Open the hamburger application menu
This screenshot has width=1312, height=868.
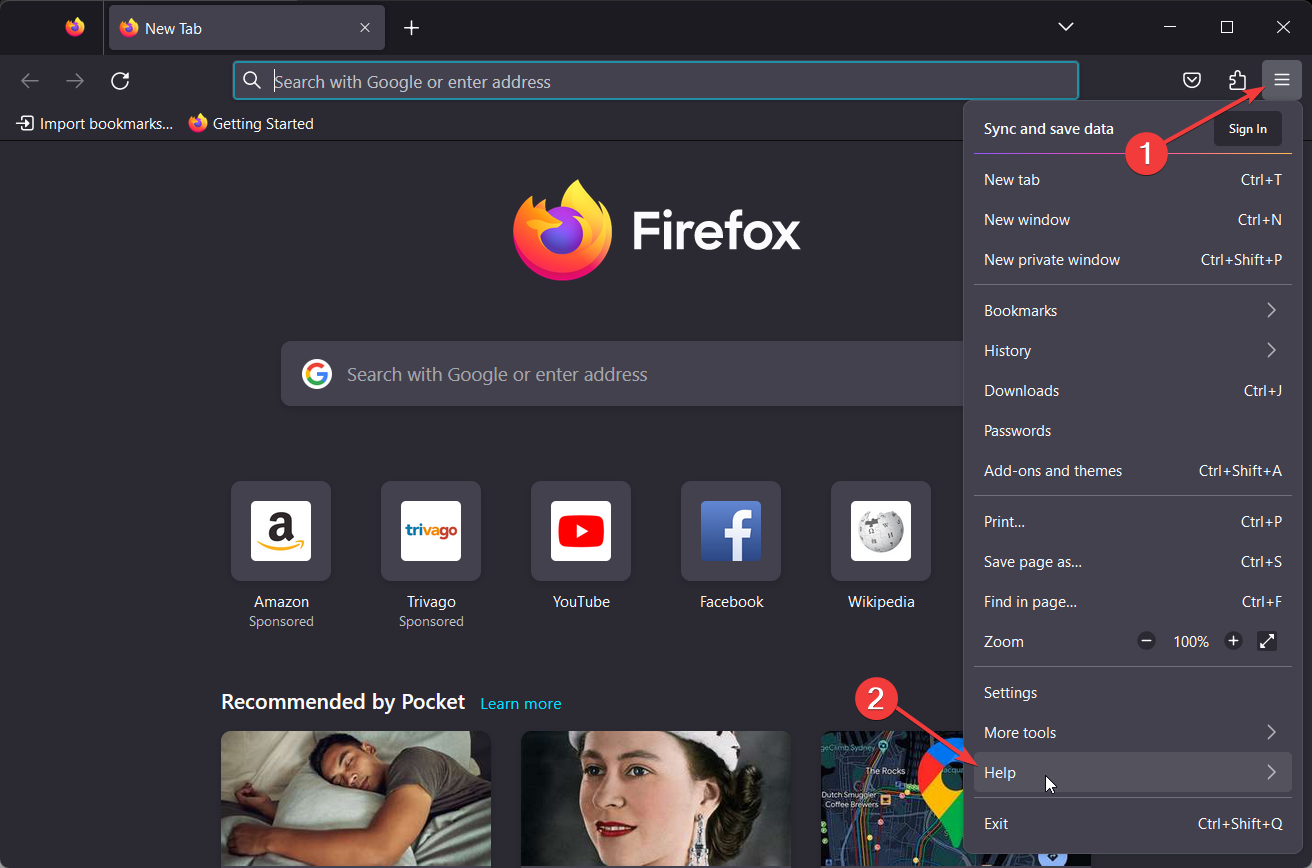(1281, 80)
